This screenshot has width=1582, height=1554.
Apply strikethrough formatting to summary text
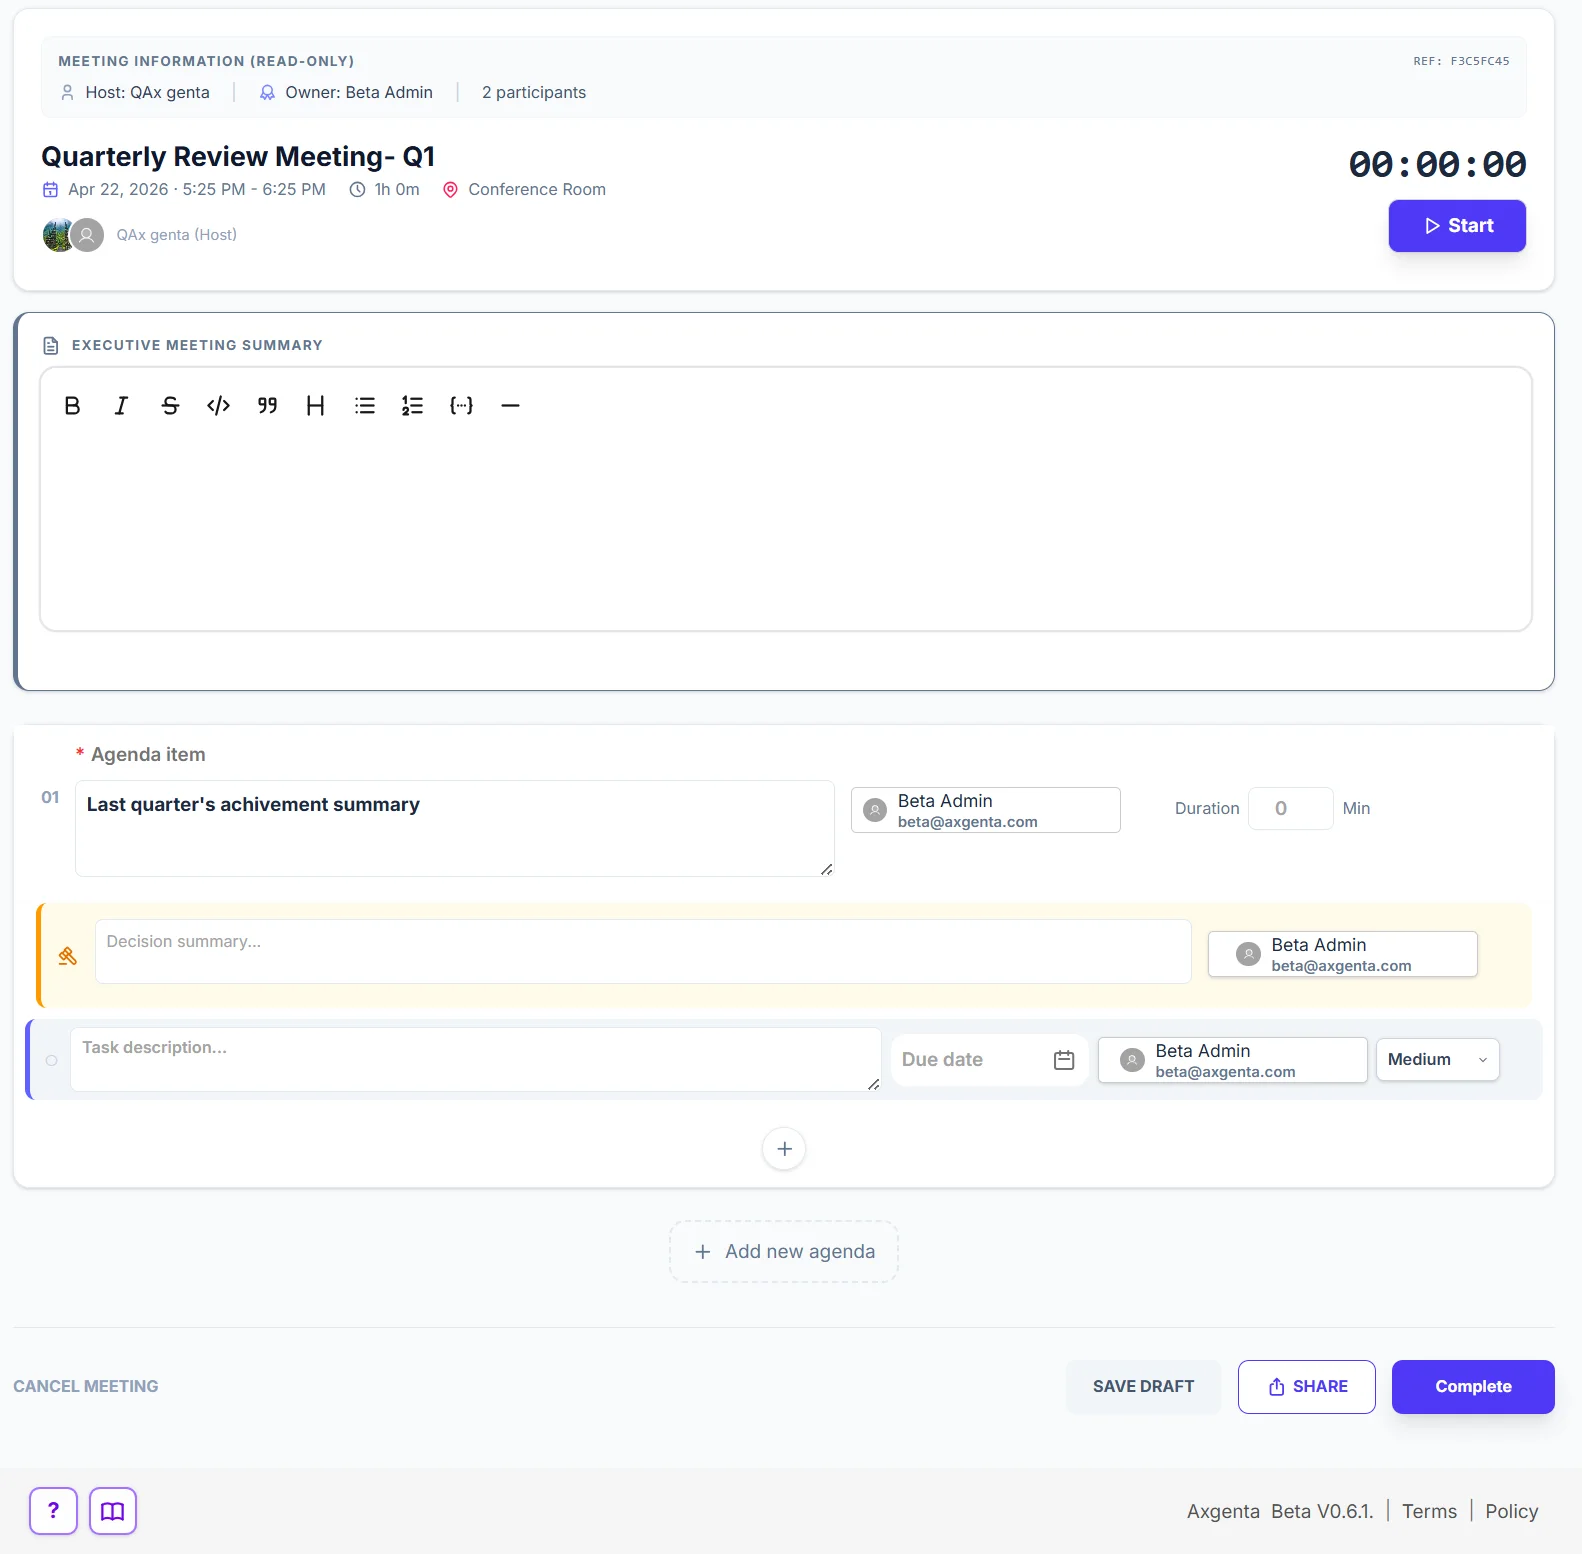click(170, 405)
